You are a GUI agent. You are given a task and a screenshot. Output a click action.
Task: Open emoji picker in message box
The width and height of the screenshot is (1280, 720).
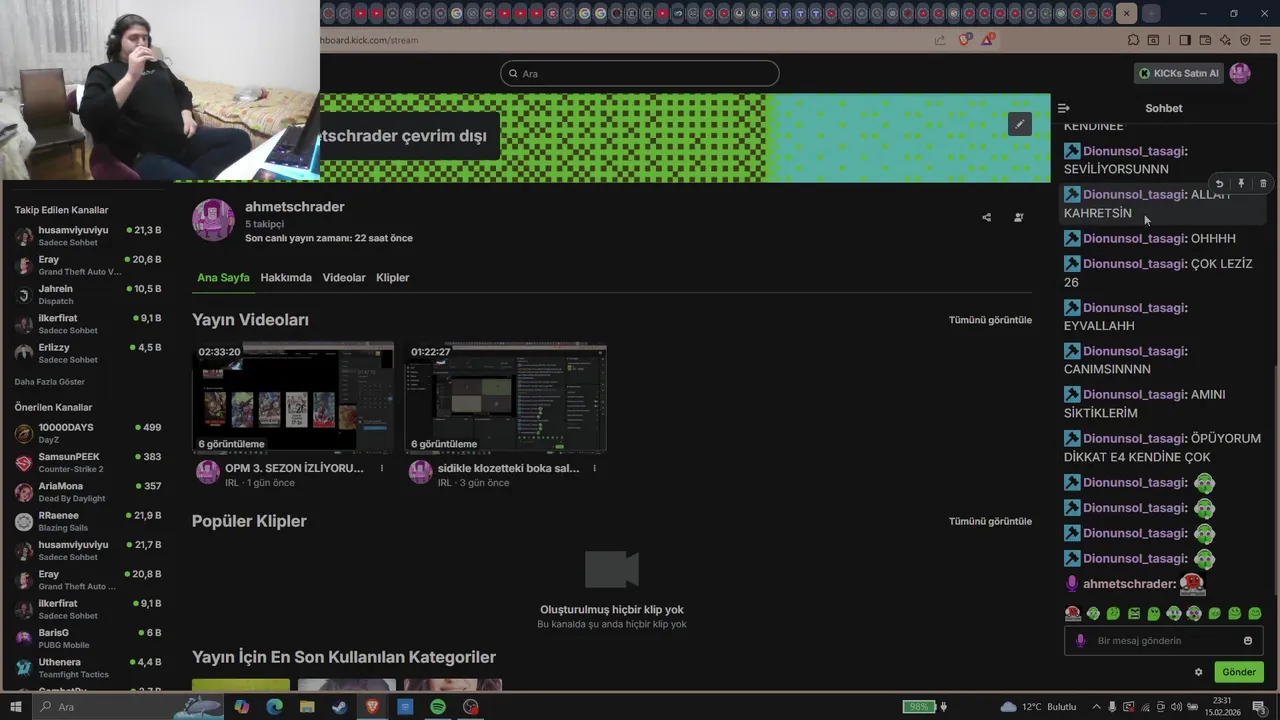pyautogui.click(x=1248, y=641)
